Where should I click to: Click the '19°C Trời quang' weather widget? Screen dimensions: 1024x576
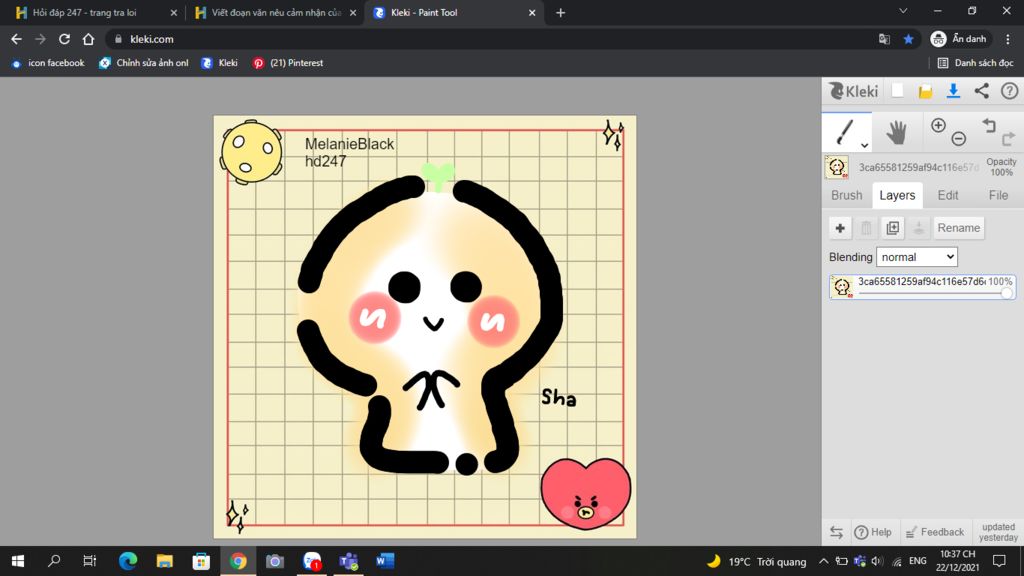pos(757,561)
